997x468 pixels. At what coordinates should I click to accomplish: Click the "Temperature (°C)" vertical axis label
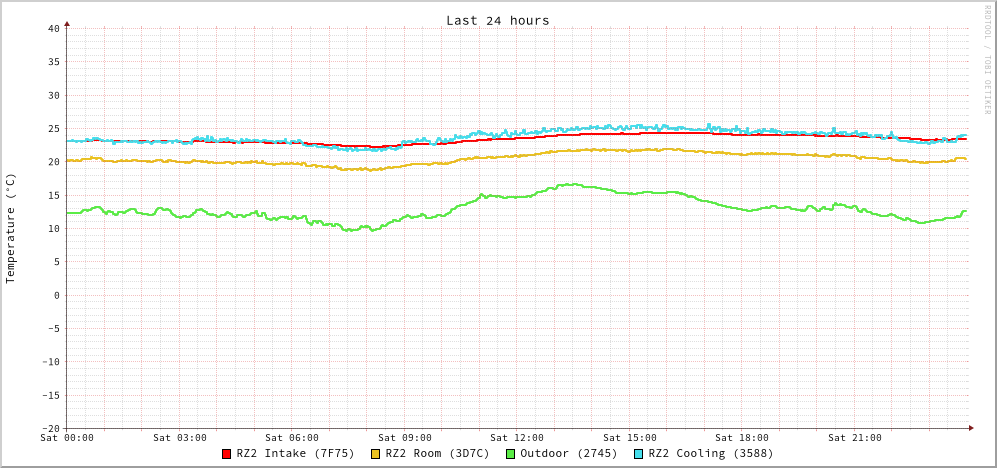click(x=11, y=228)
